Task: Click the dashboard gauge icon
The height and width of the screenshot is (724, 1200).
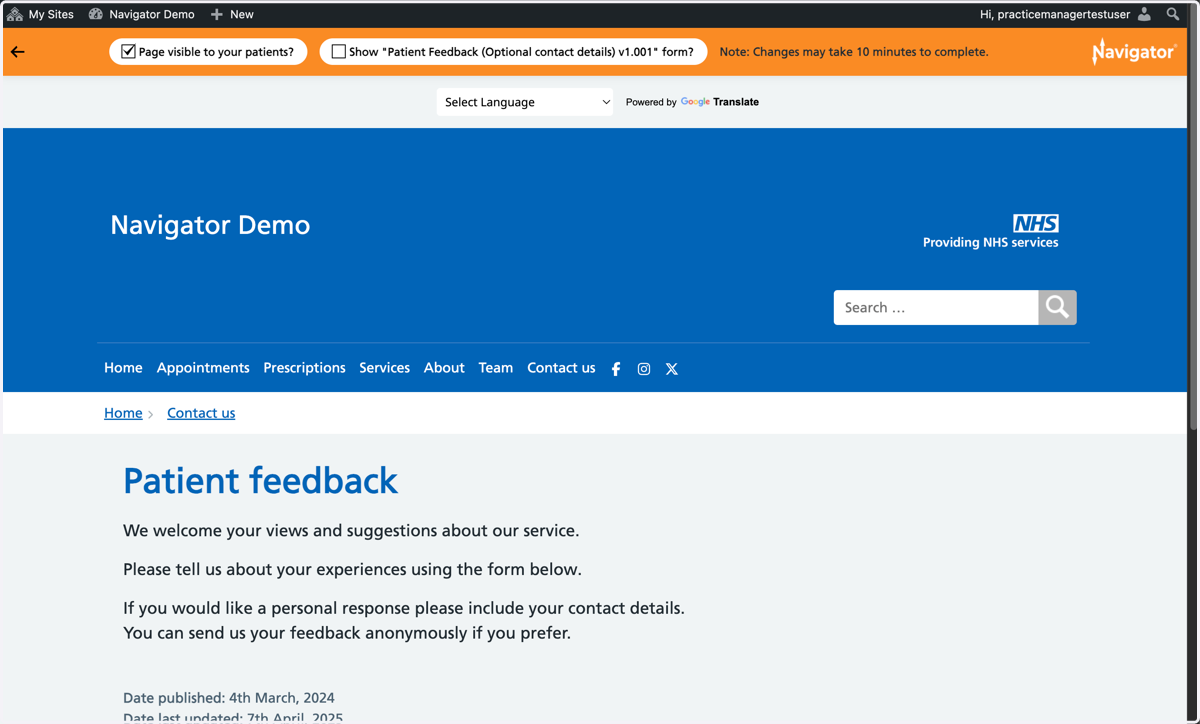Action: click(96, 14)
